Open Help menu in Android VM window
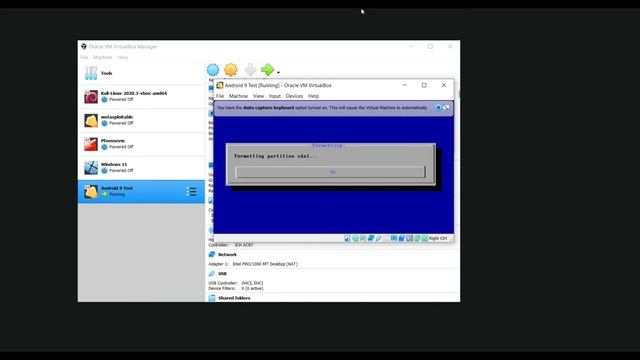The height and width of the screenshot is (360, 640). tap(313, 96)
